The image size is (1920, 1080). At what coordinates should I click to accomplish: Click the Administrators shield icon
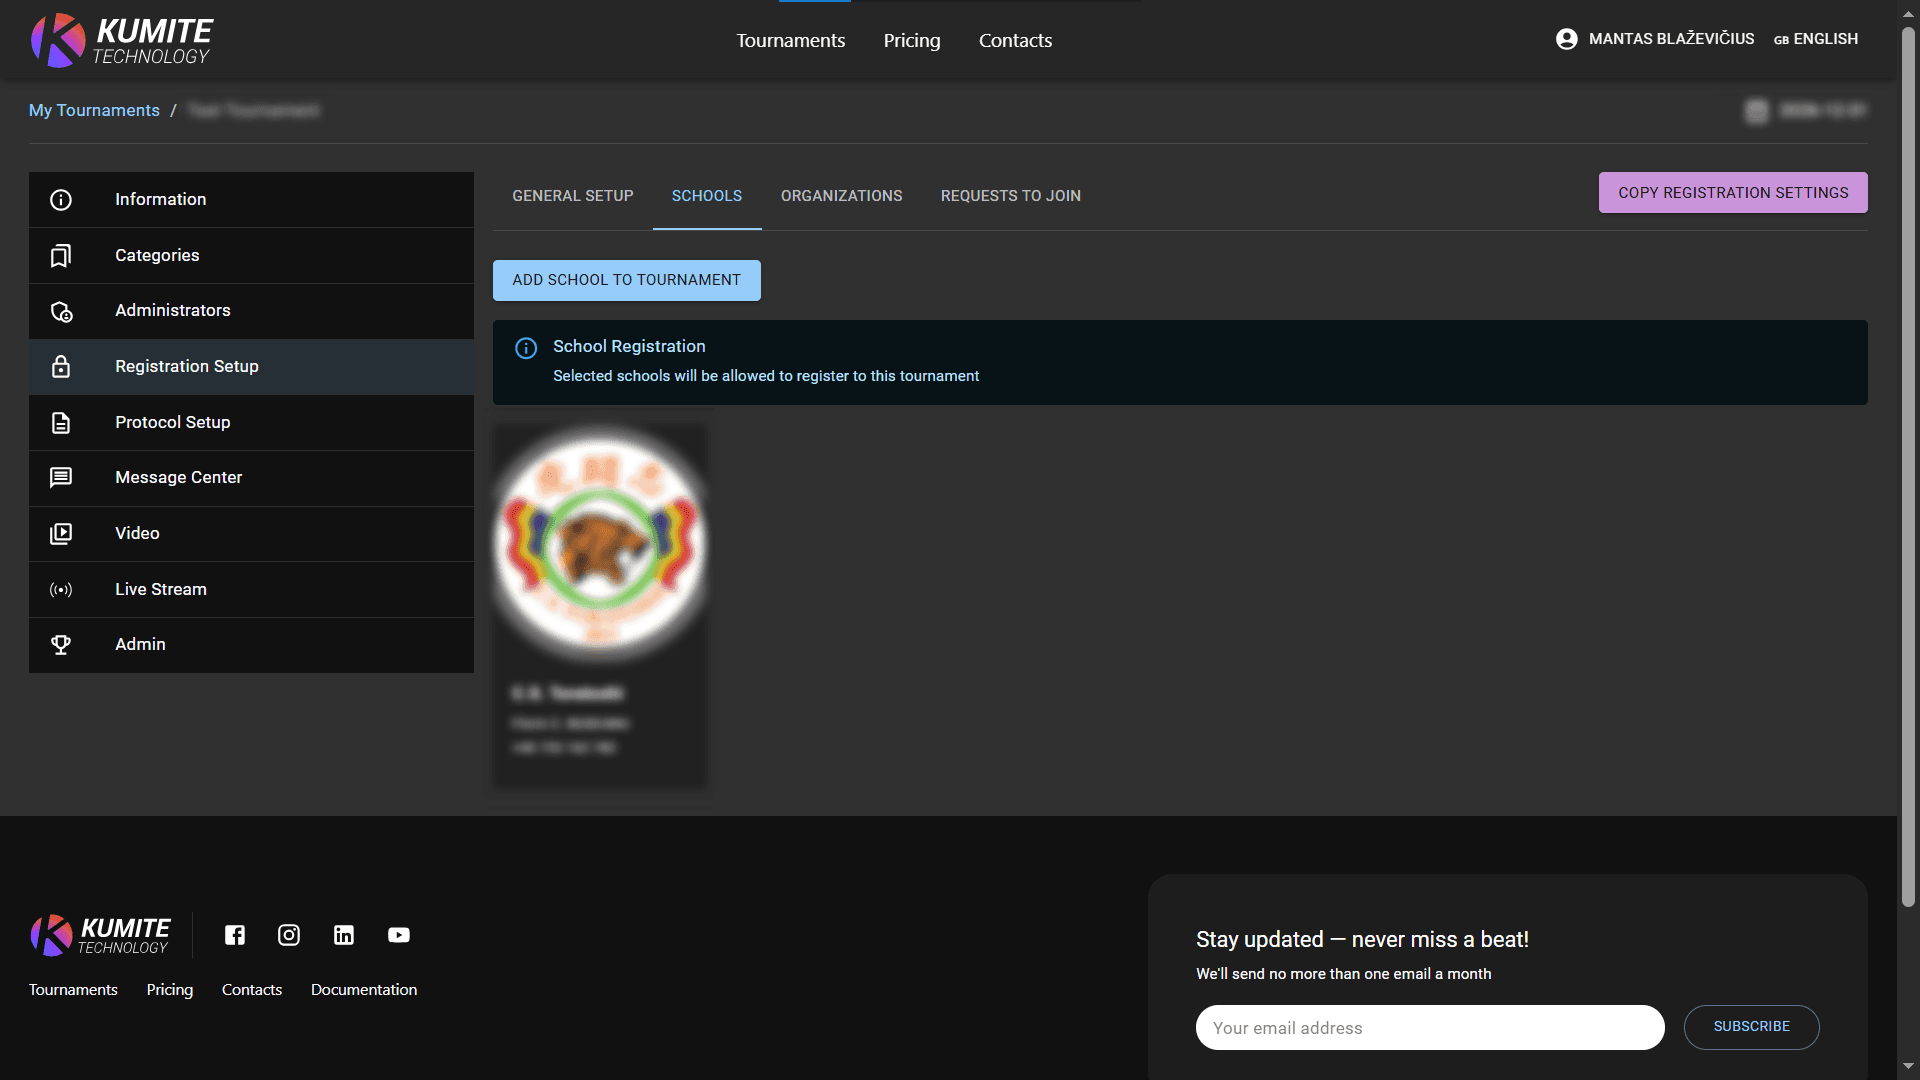coord(61,312)
